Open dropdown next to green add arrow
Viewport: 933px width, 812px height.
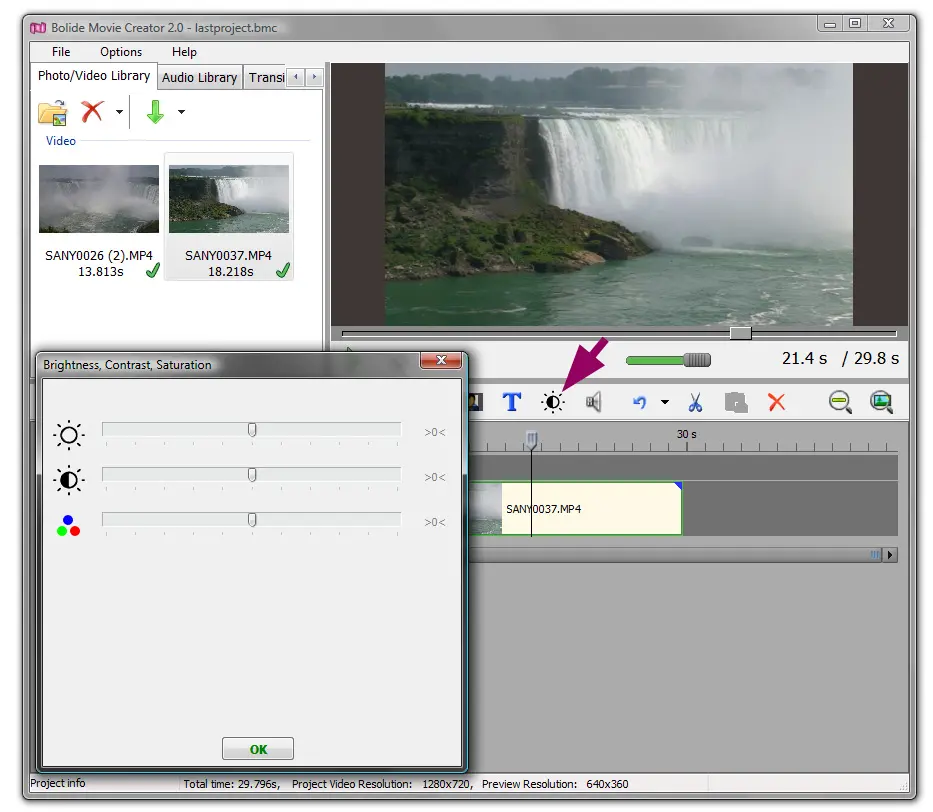[181, 112]
